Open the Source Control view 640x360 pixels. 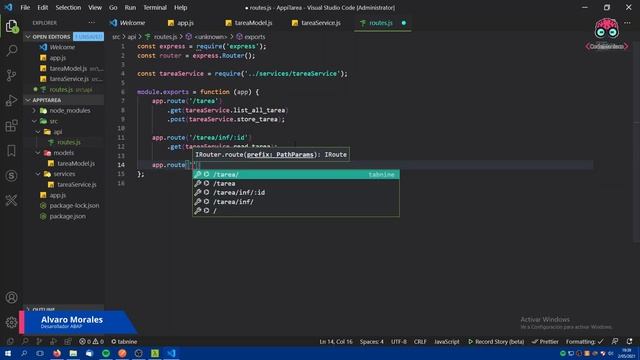point(11,76)
